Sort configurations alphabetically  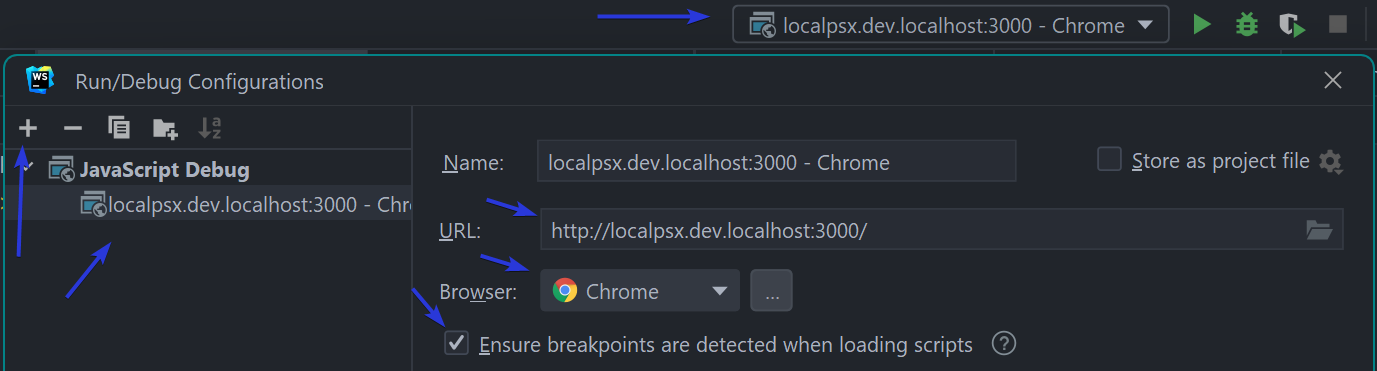pos(209,128)
